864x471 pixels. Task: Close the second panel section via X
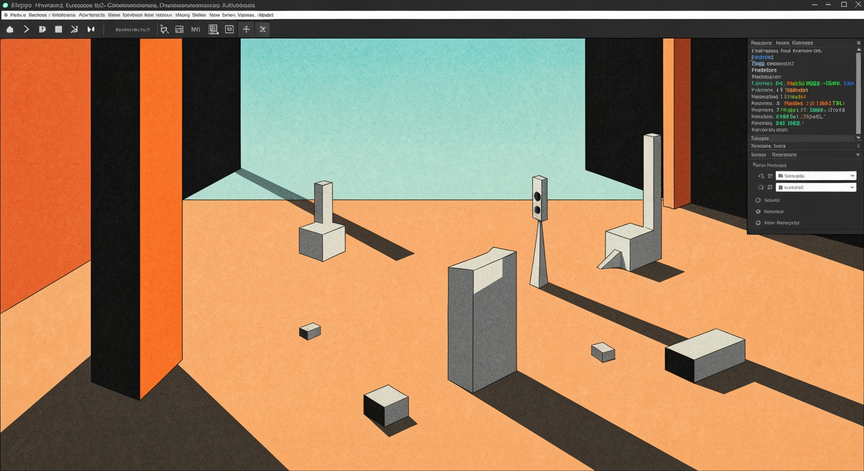pyautogui.click(x=858, y=146)
